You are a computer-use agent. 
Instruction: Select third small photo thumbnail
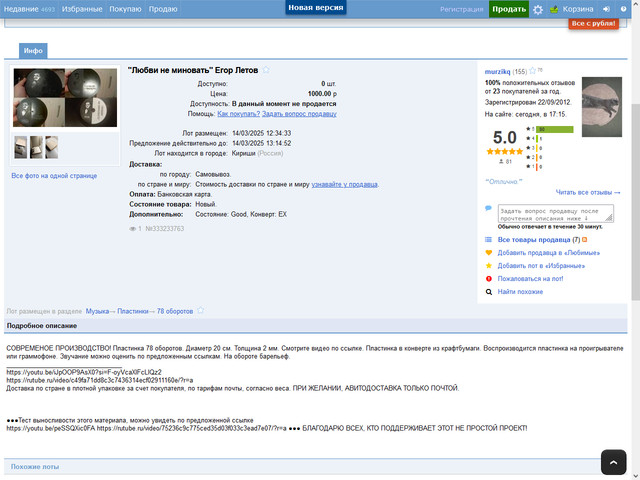51,147
